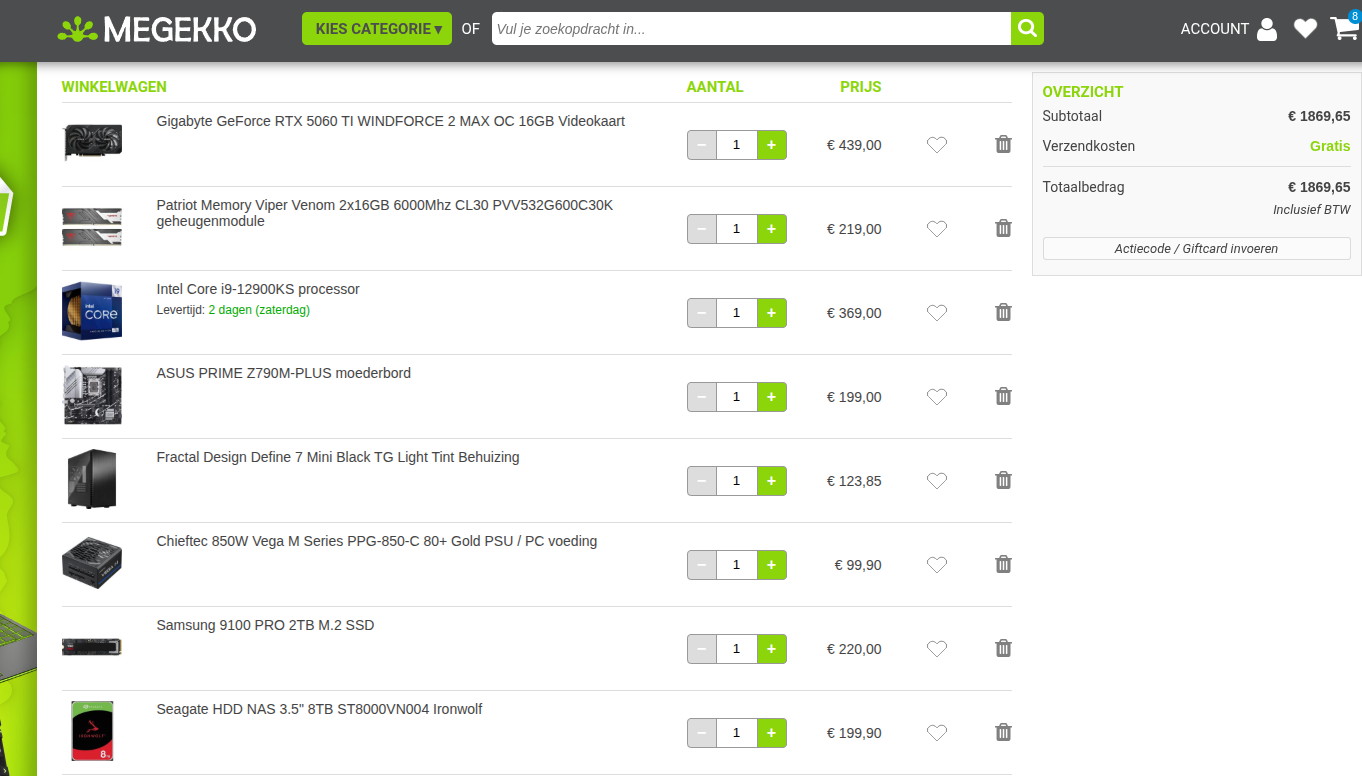Open the Account menu
The height and width of the screenshot is (776, 1362).
coord(1228,29)
